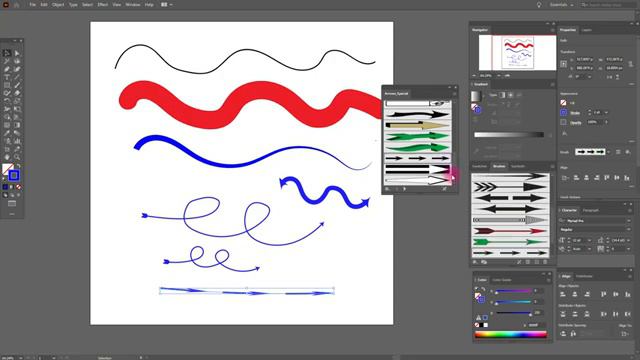The width and height of the screenshot is (640, 360).
Task: Click the blue Stroke box in toolbox
Action: [x=14, y=176]
